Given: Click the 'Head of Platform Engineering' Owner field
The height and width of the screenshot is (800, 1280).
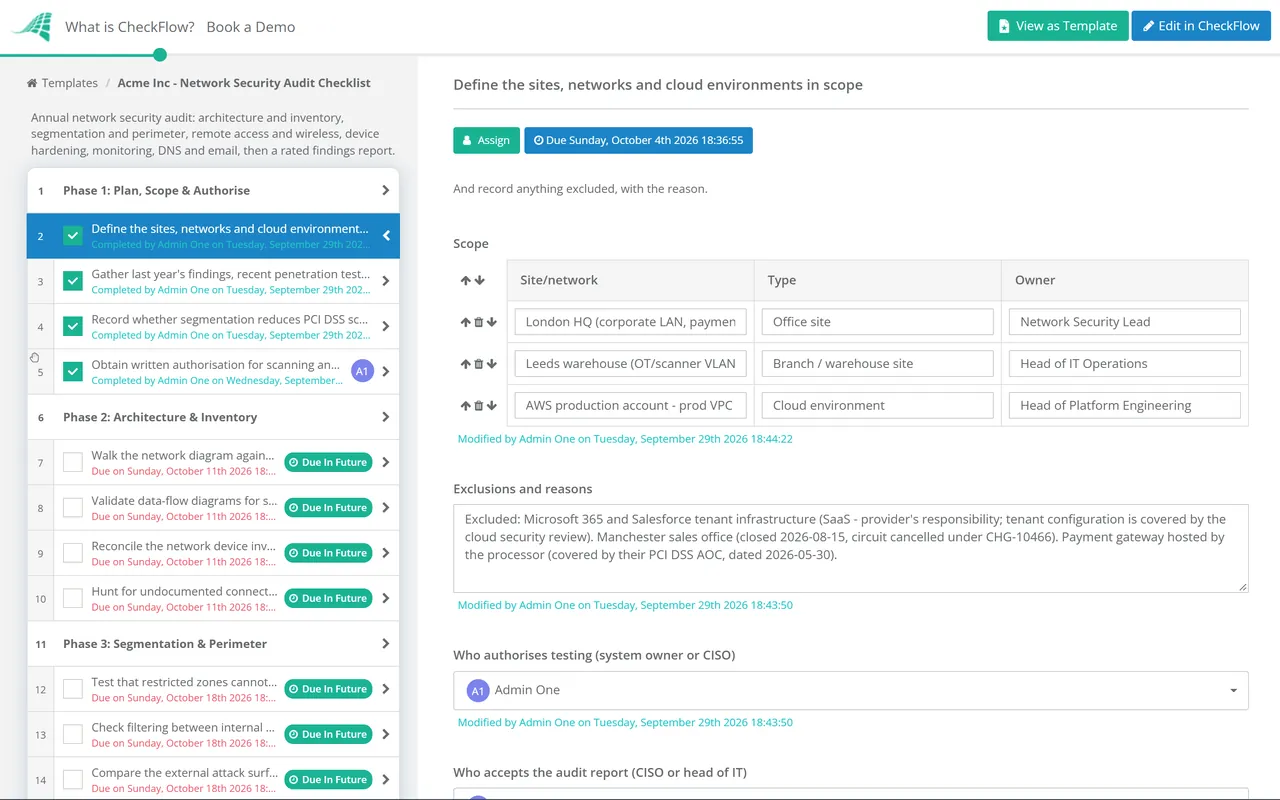Looking at the screenshot, I should [x=1124, y=406].
